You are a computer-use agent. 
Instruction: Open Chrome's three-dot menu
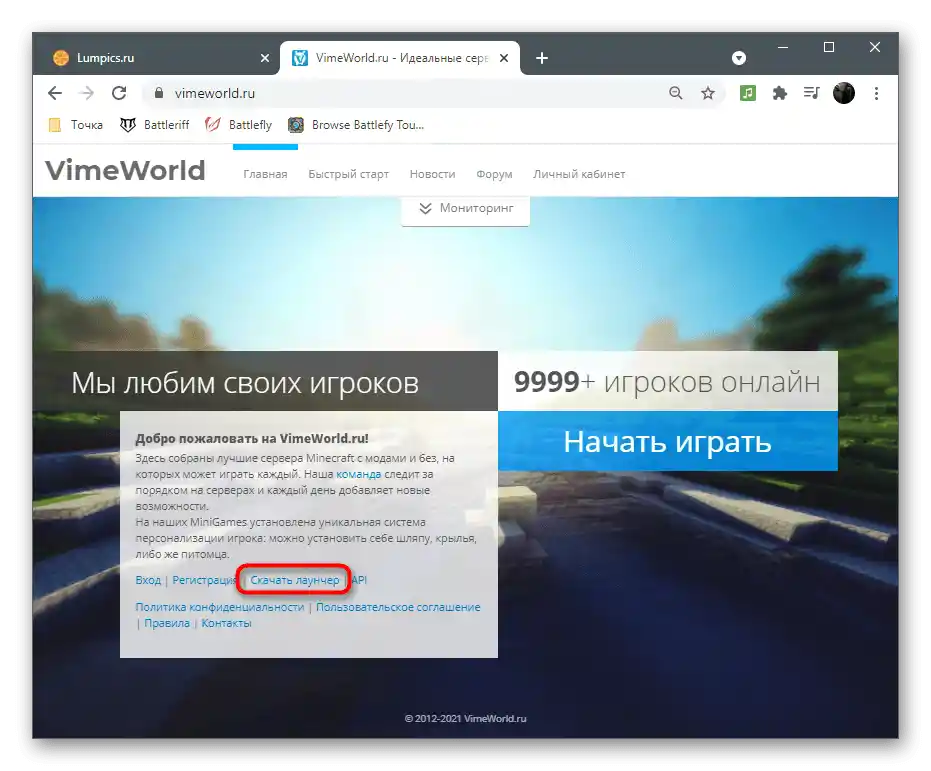tap(876, 93)
